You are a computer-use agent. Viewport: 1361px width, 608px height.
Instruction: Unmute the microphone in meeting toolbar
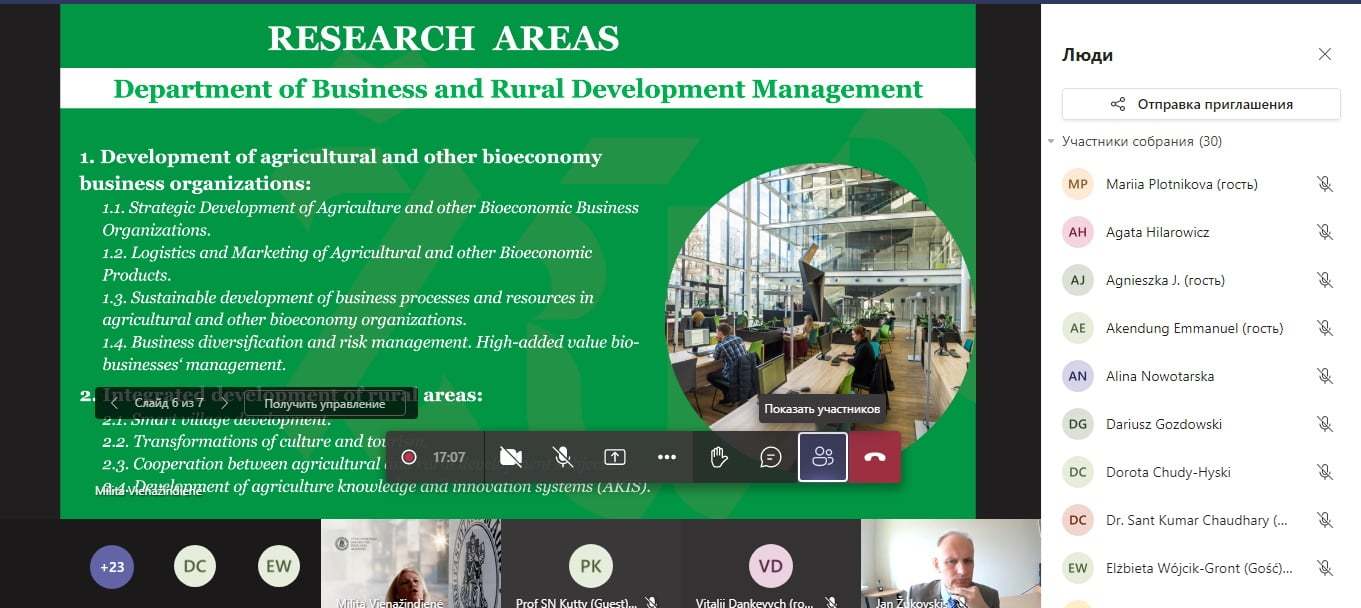click(563, 457)
